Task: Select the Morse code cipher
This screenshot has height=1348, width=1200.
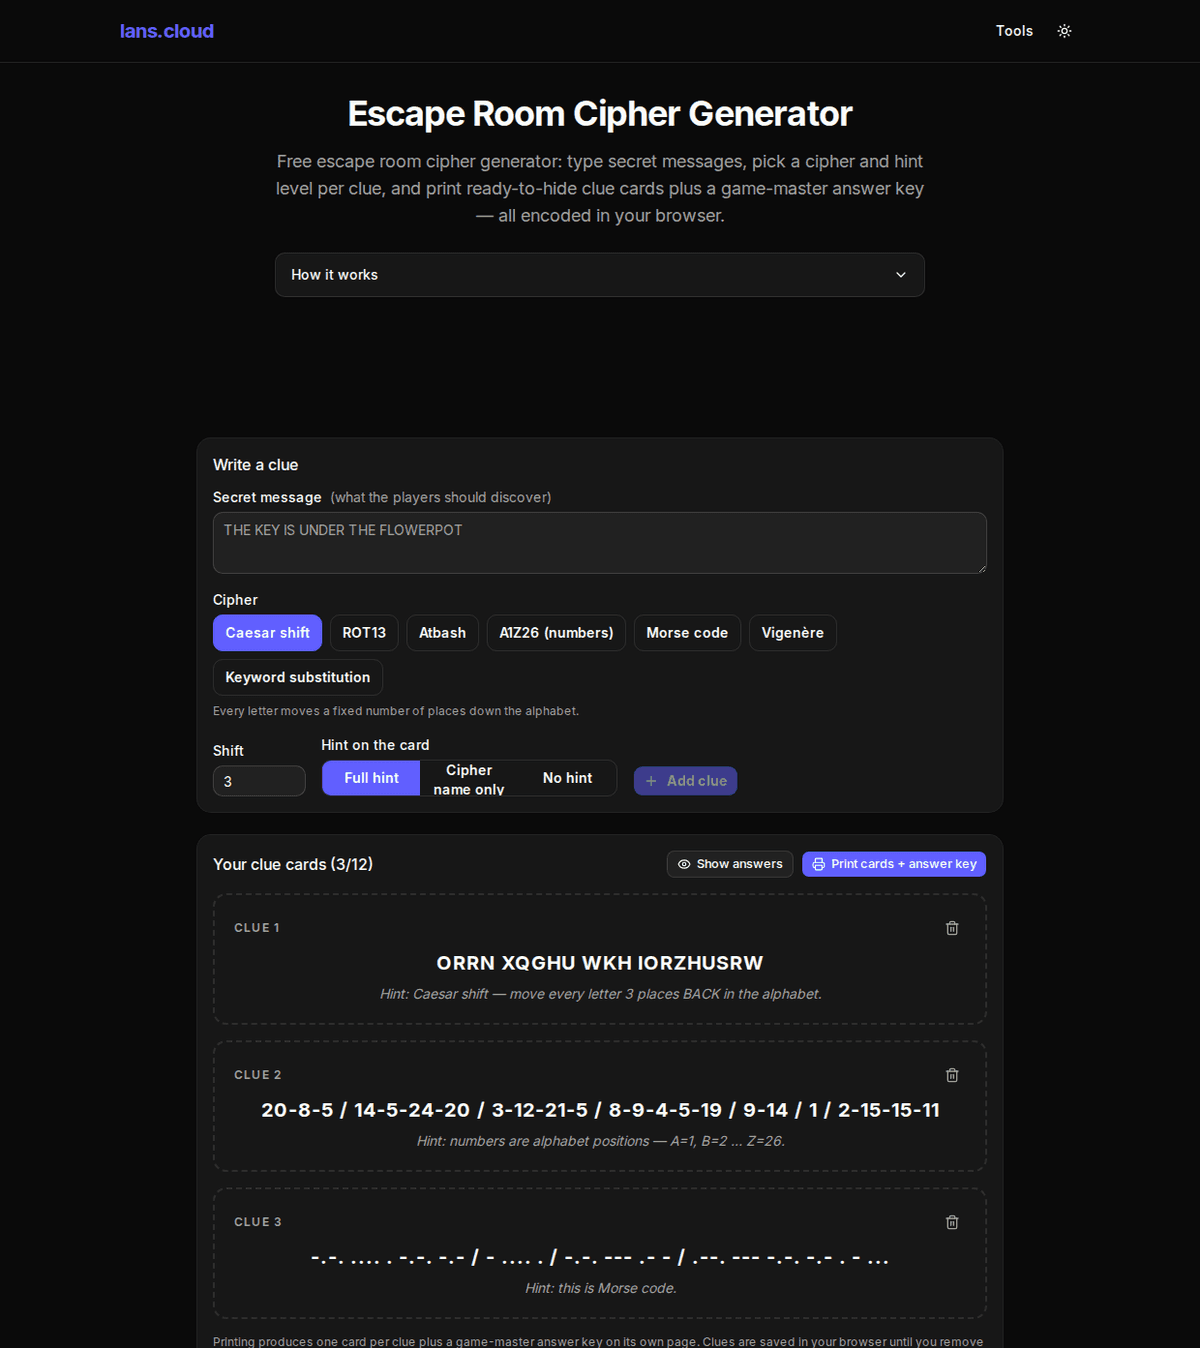Action: point(687,633)
